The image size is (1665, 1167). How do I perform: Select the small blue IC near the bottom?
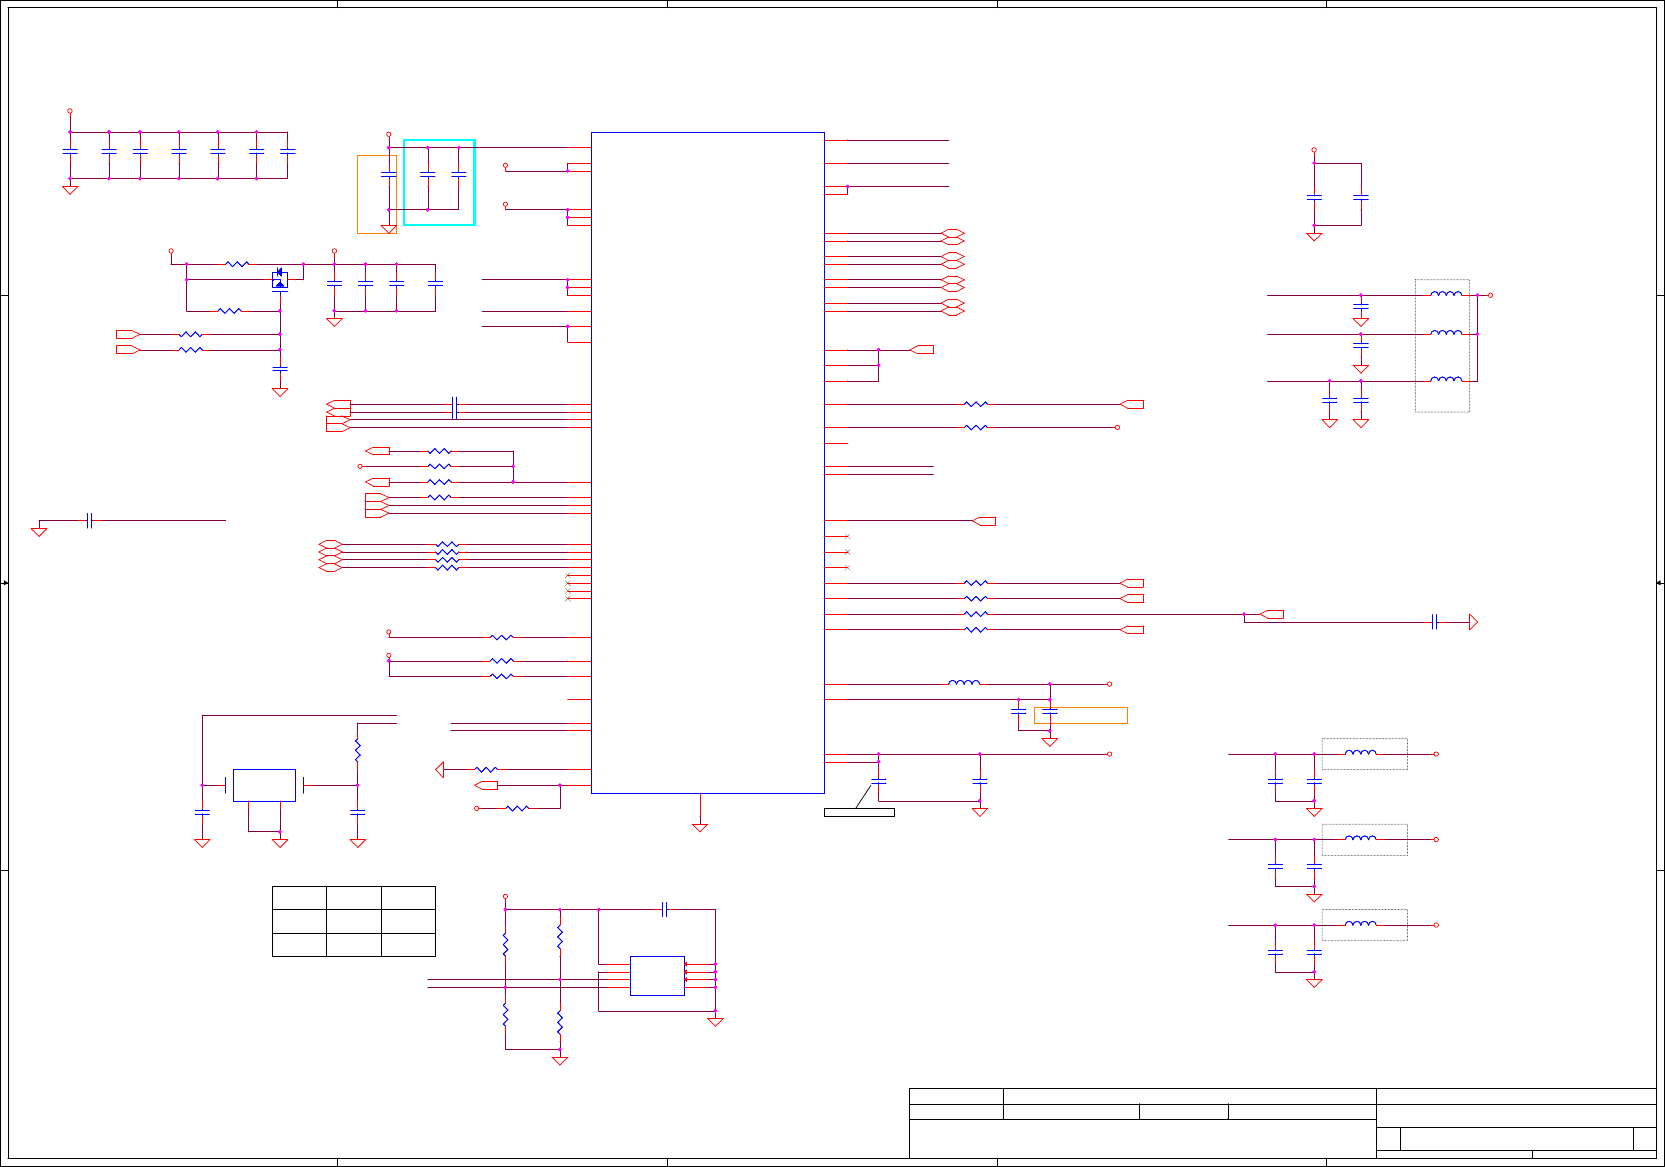(657, 975)
